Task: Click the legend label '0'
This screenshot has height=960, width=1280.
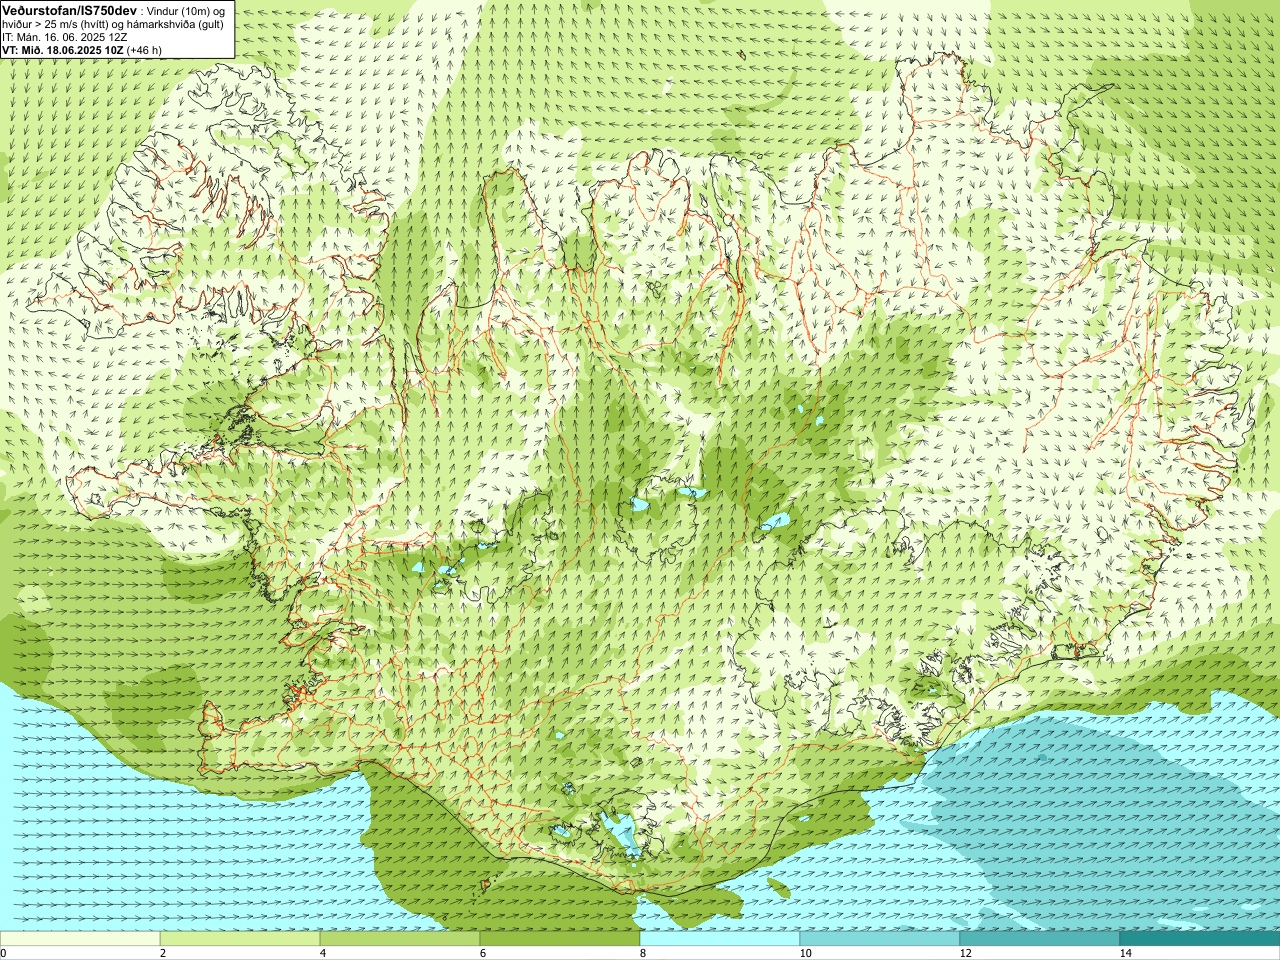Action: 4,953
